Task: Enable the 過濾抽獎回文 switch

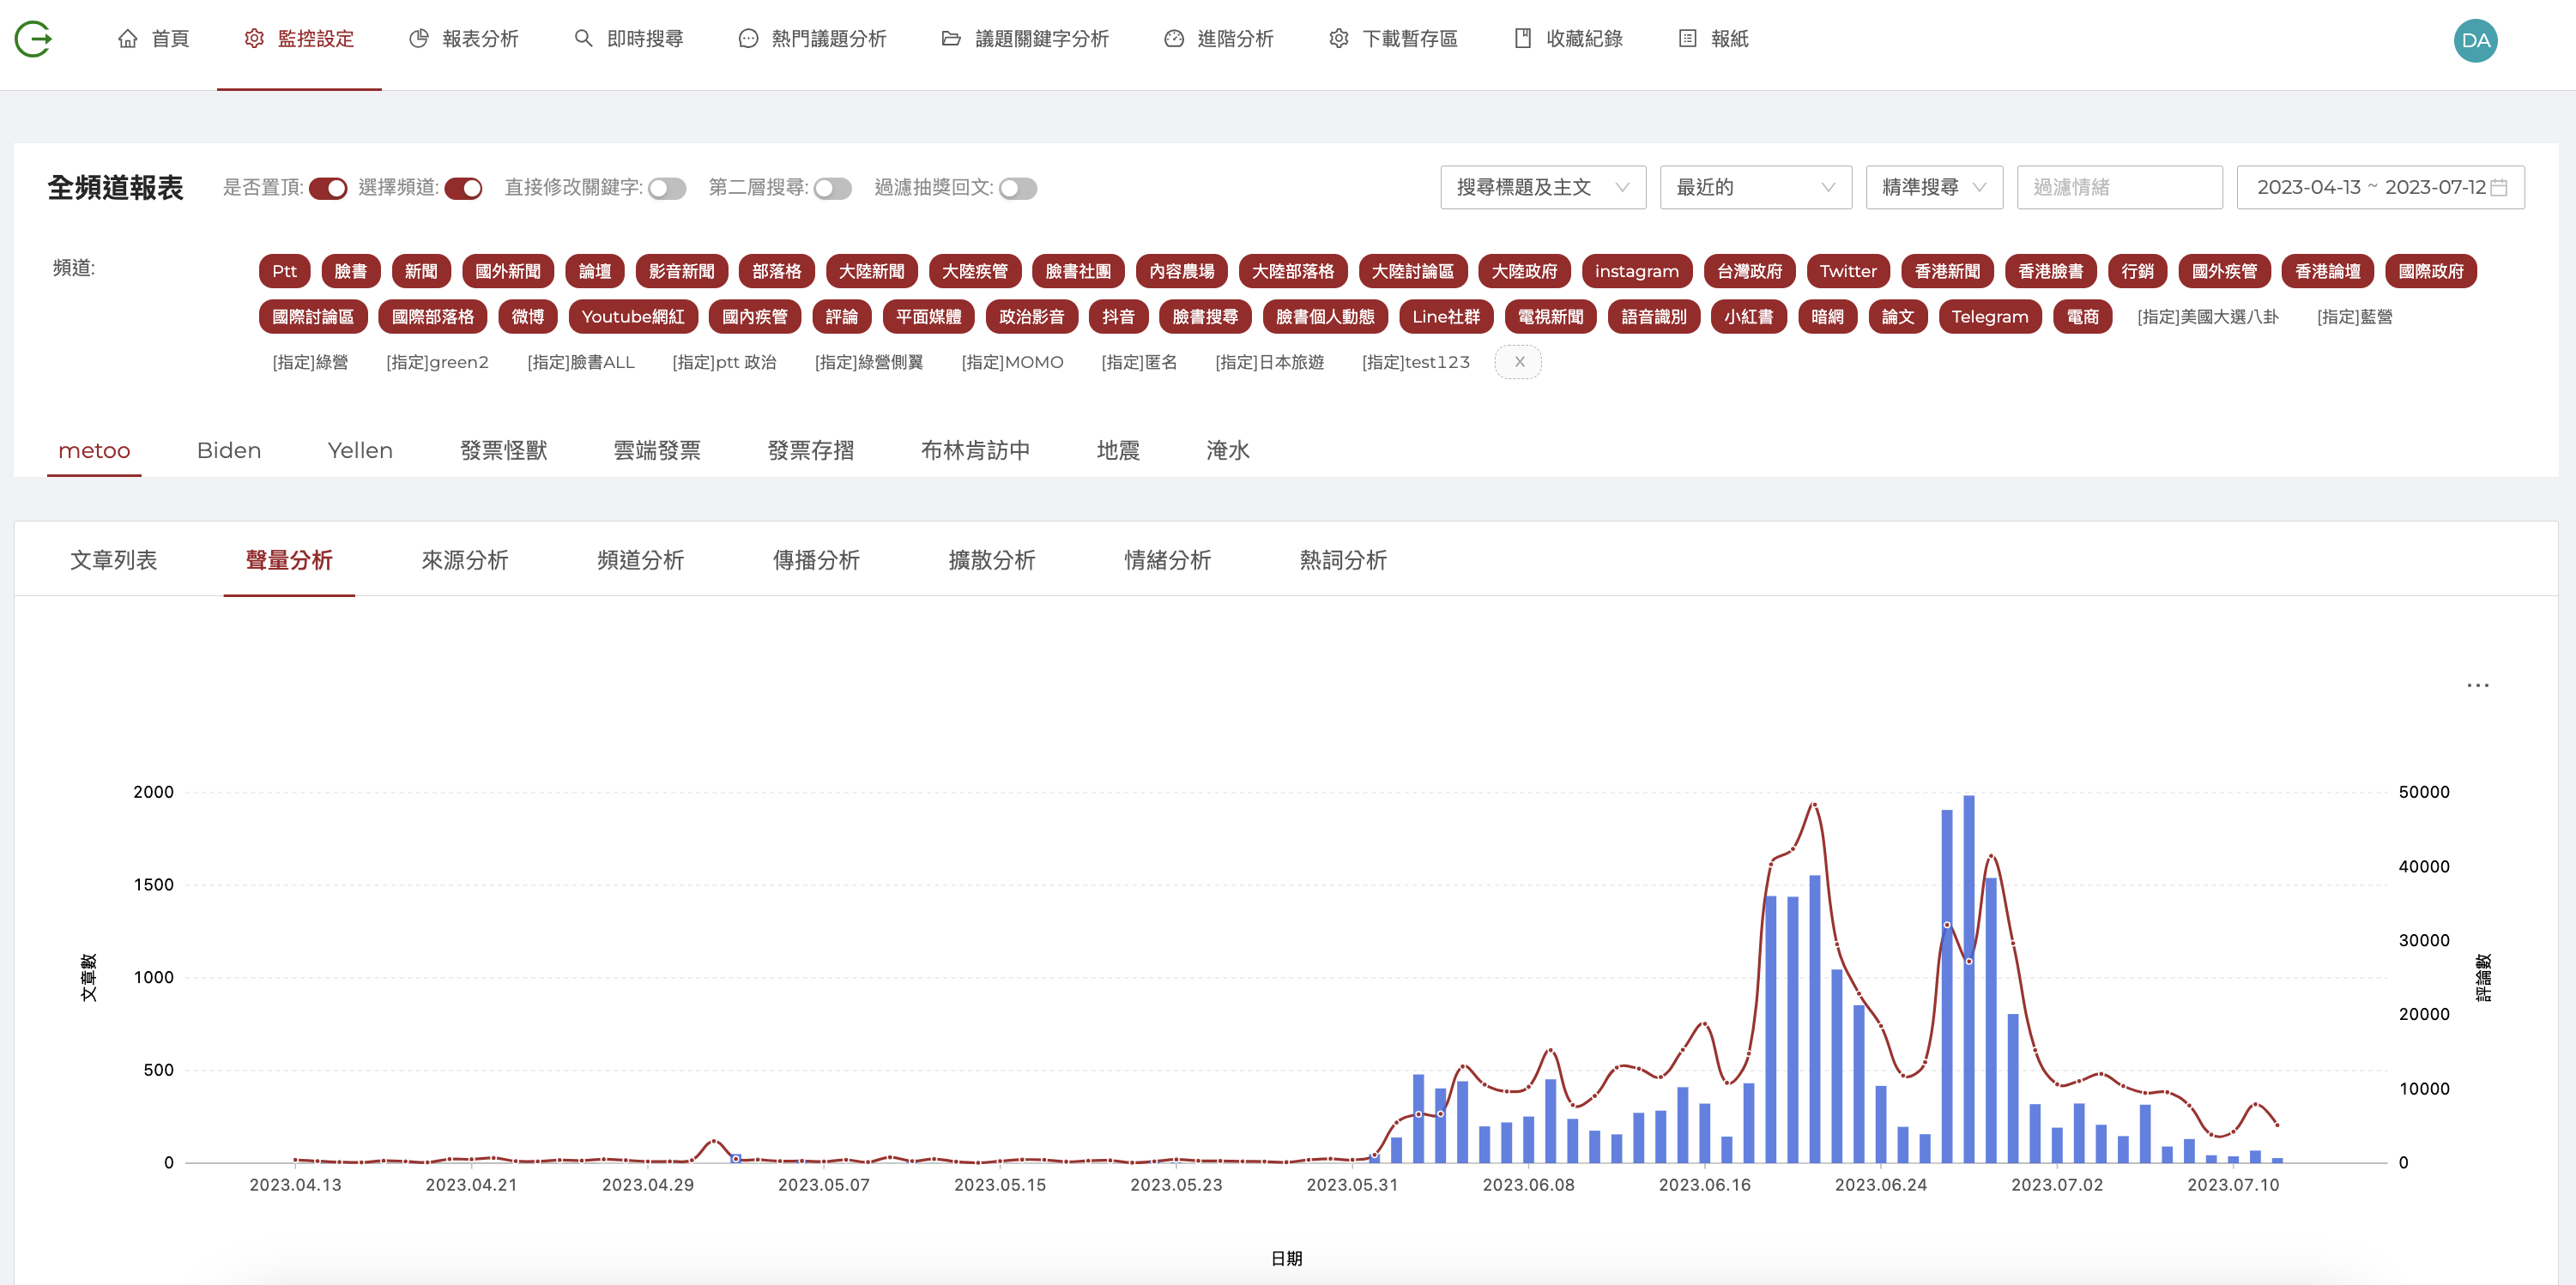Action: [1017, 188]
